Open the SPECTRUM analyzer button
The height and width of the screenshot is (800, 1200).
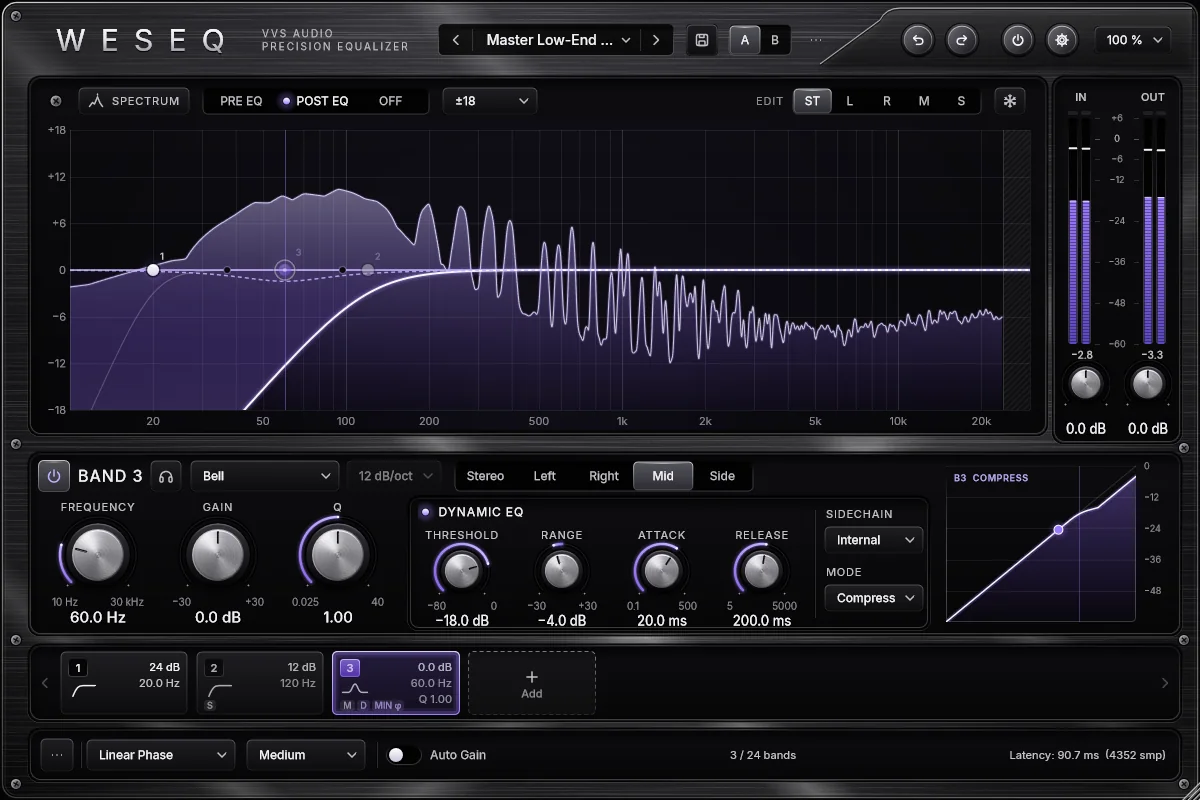click(x=135, y=101)
